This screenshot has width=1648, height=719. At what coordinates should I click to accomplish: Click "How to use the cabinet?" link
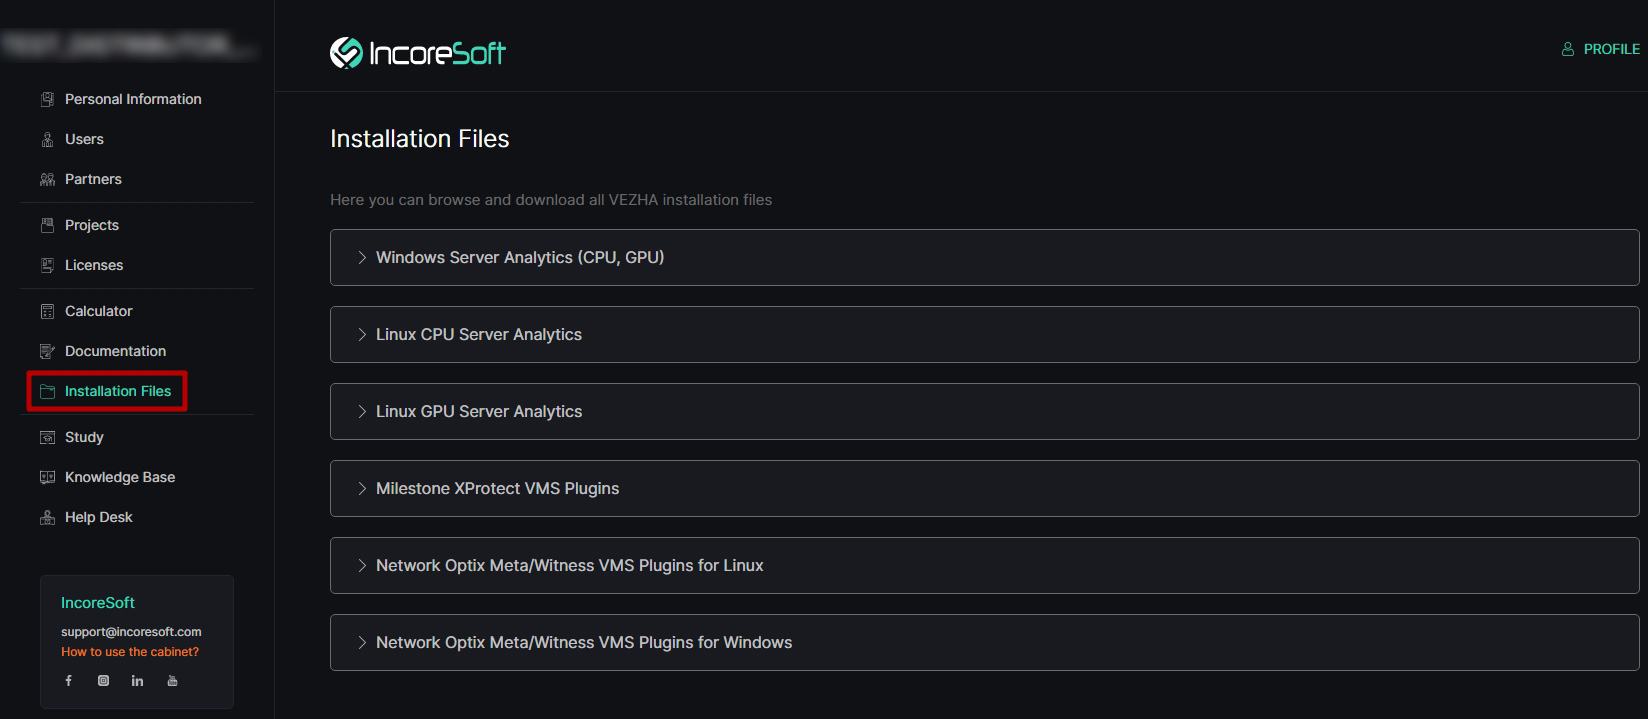point(130,651)
